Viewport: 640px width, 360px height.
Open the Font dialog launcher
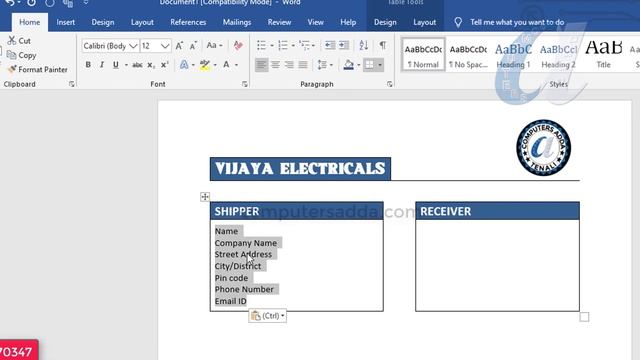coord(244,84)
